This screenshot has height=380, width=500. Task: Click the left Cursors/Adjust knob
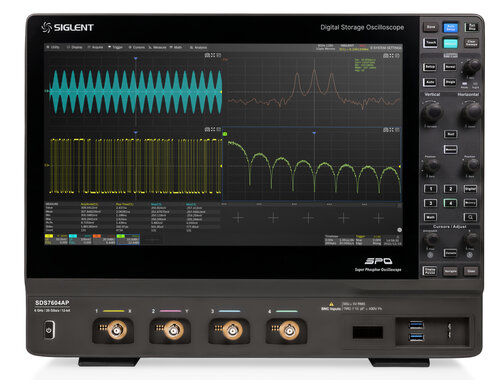coord(431,239)
